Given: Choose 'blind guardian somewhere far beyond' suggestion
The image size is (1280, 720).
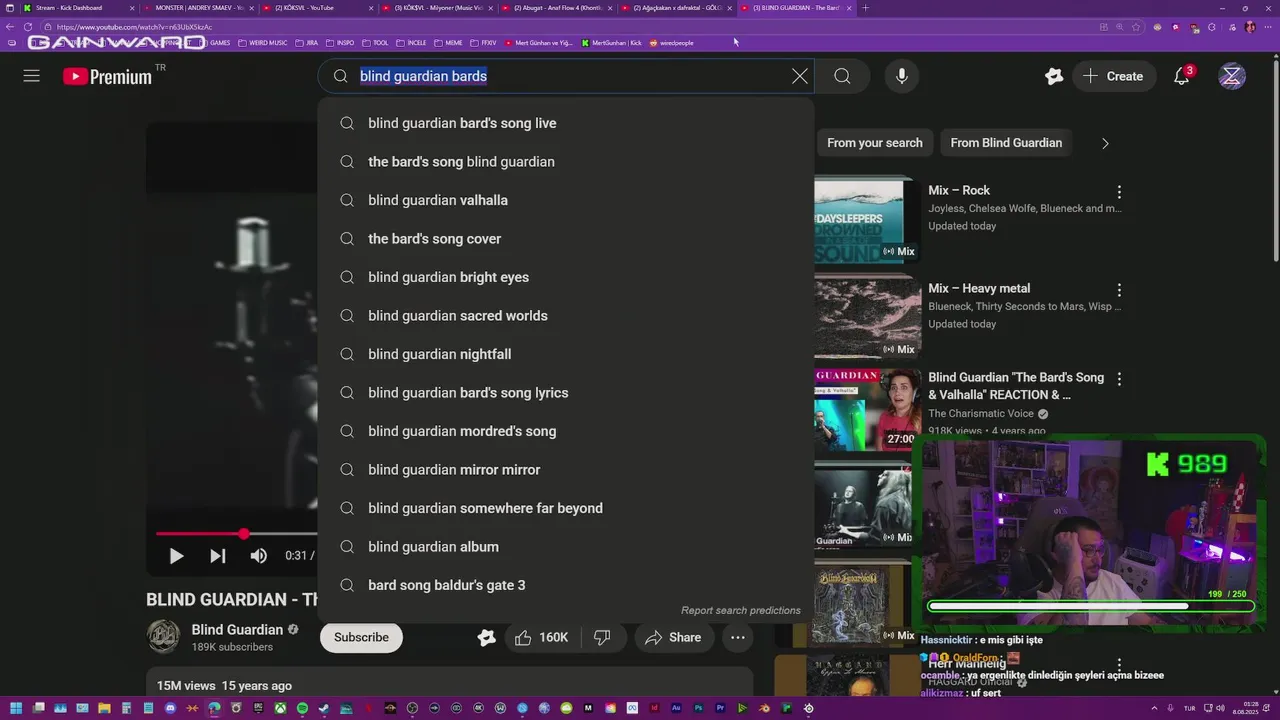Looking at the screenshot, I should 566,508.
